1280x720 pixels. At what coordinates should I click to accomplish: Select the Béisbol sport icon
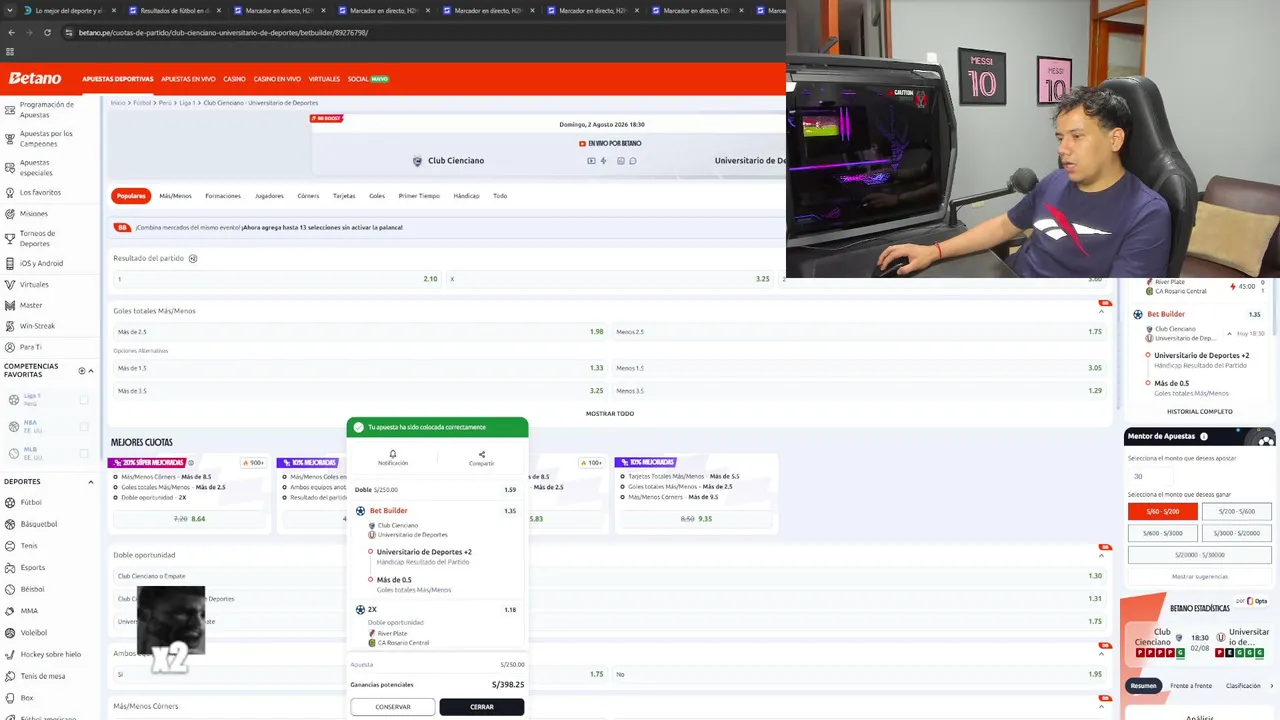10,589
